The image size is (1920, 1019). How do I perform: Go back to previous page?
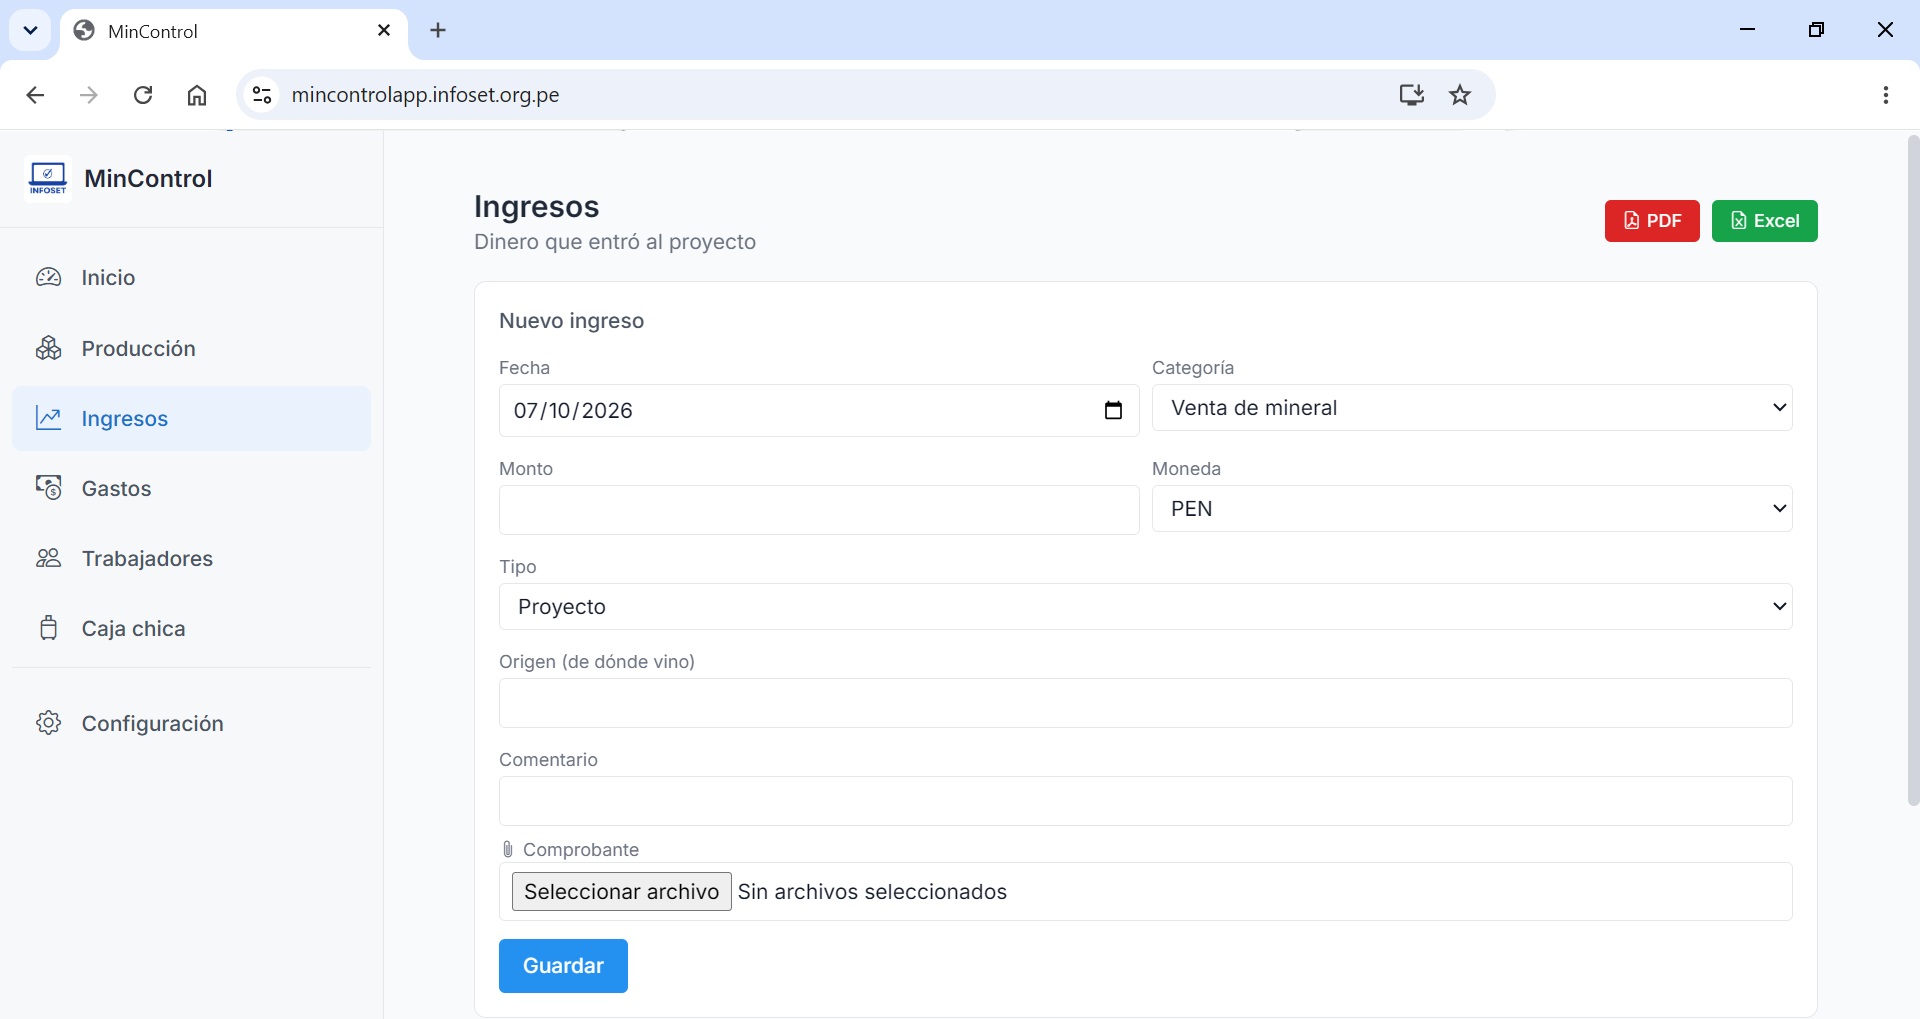(35, 95)
